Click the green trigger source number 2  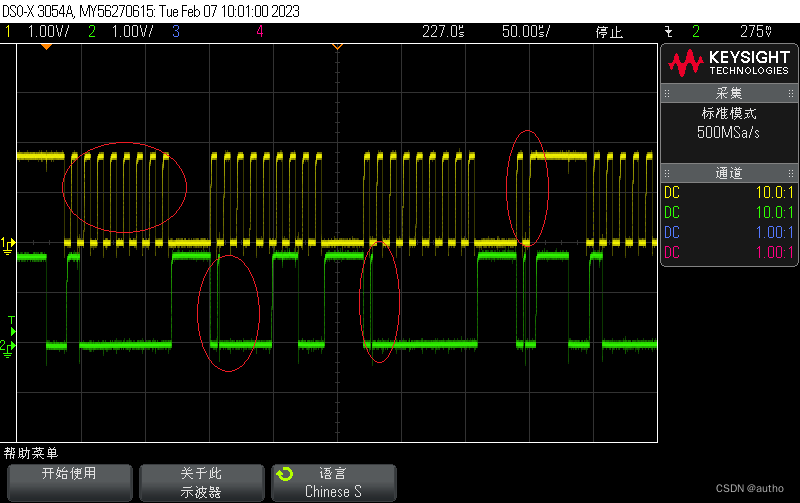pyautogui.click(x=696, y=32)
